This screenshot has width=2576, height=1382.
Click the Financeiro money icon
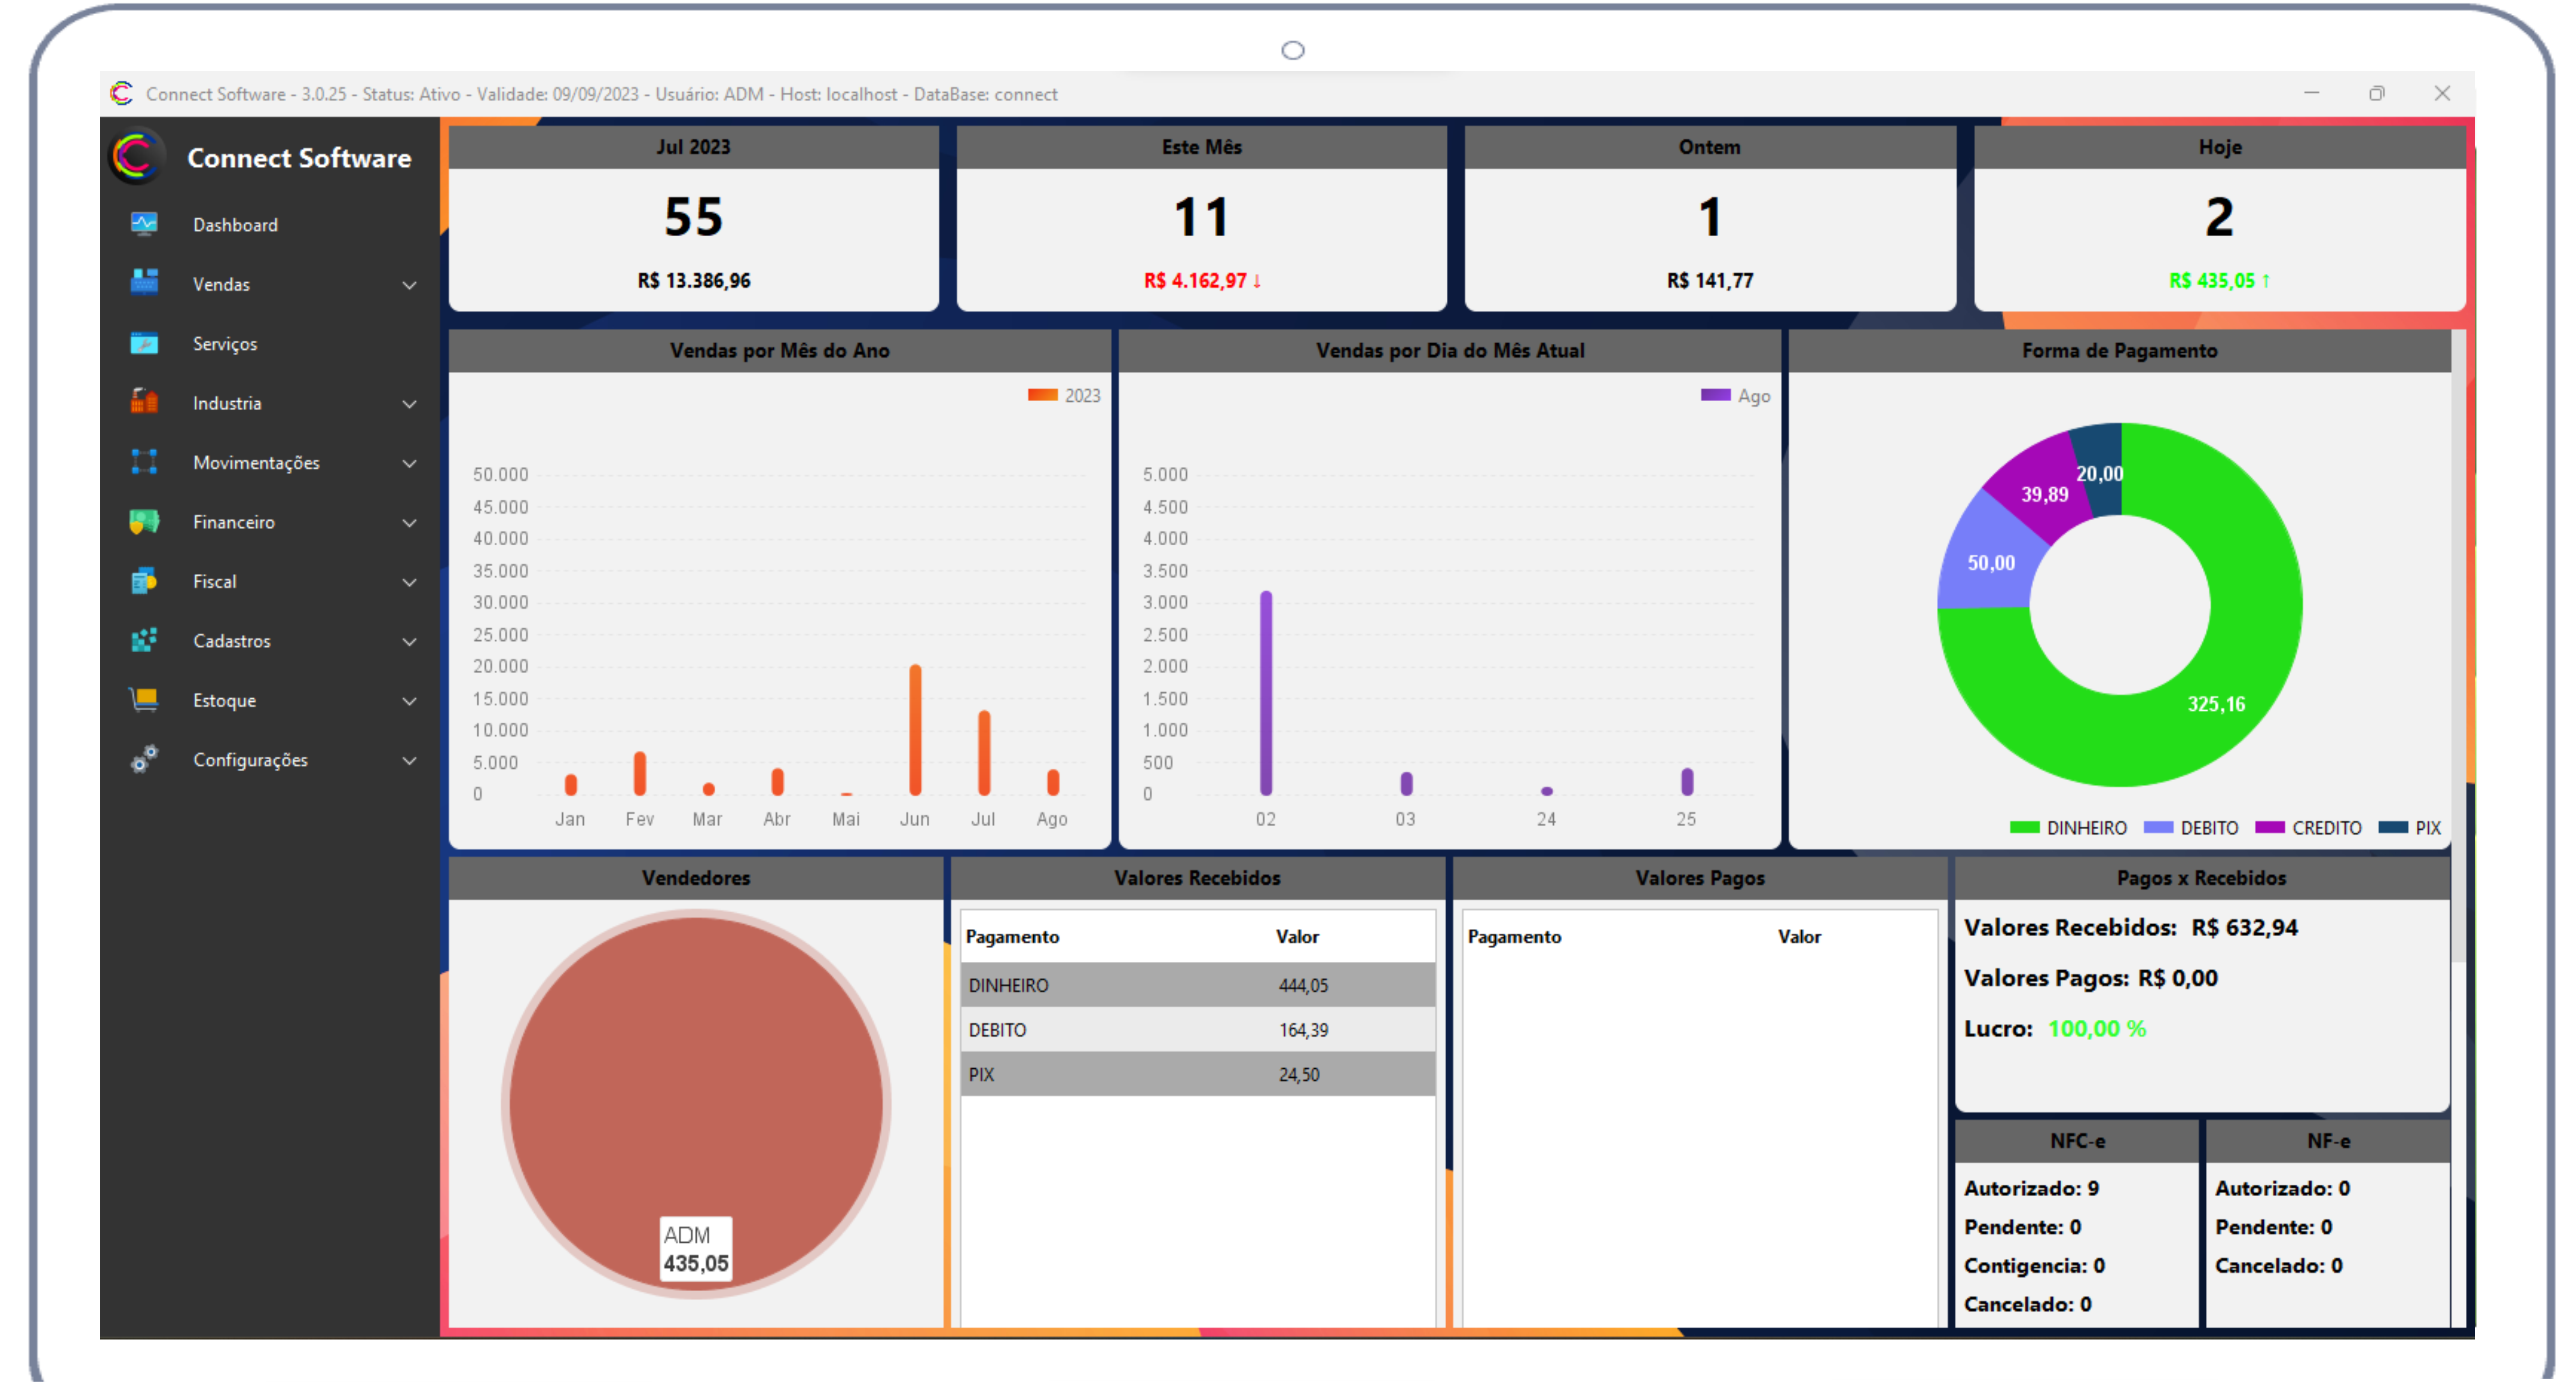click(x=144, y=521)
